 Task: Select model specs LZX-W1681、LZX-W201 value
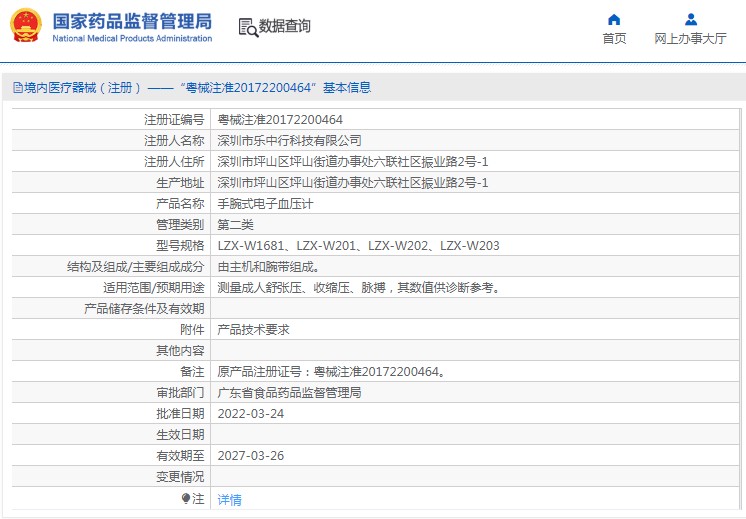358,245
